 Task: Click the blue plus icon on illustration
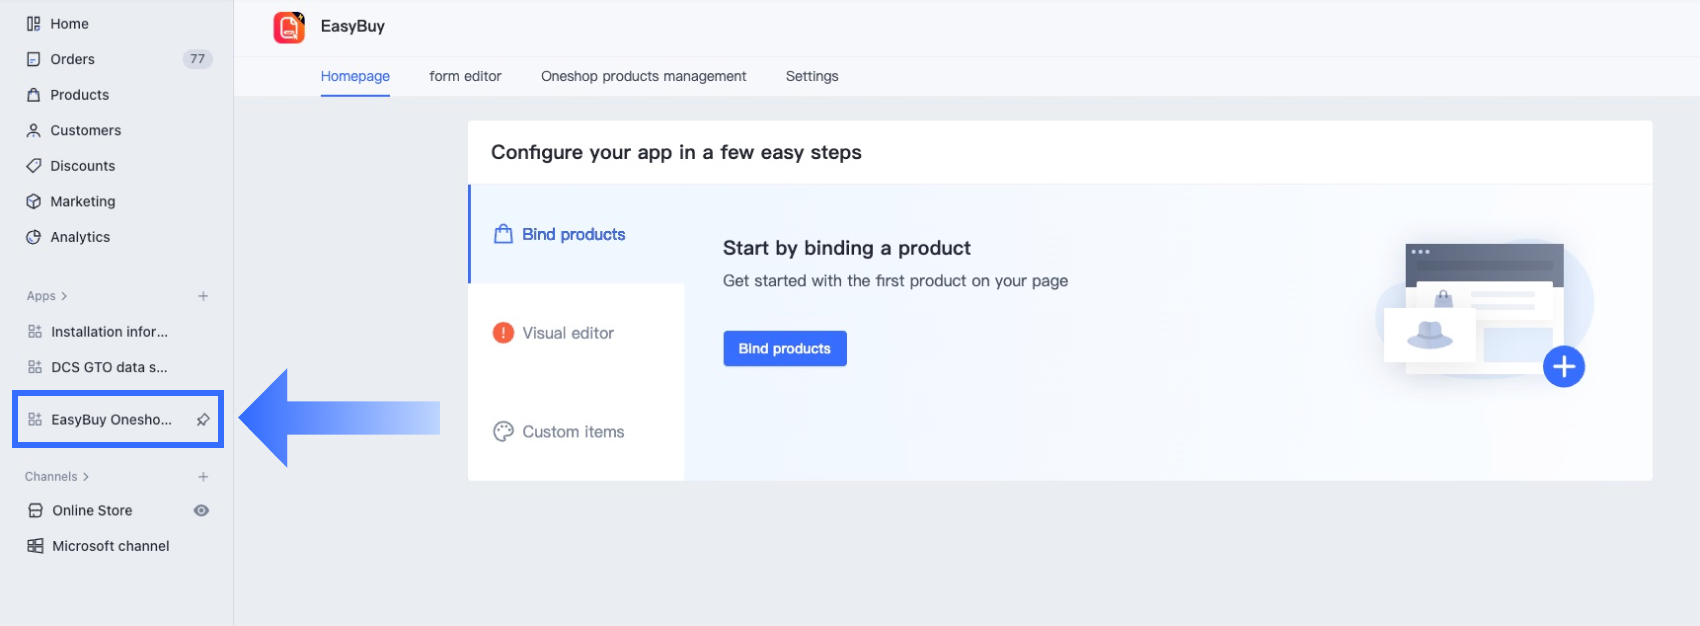tap(1563, 367)
